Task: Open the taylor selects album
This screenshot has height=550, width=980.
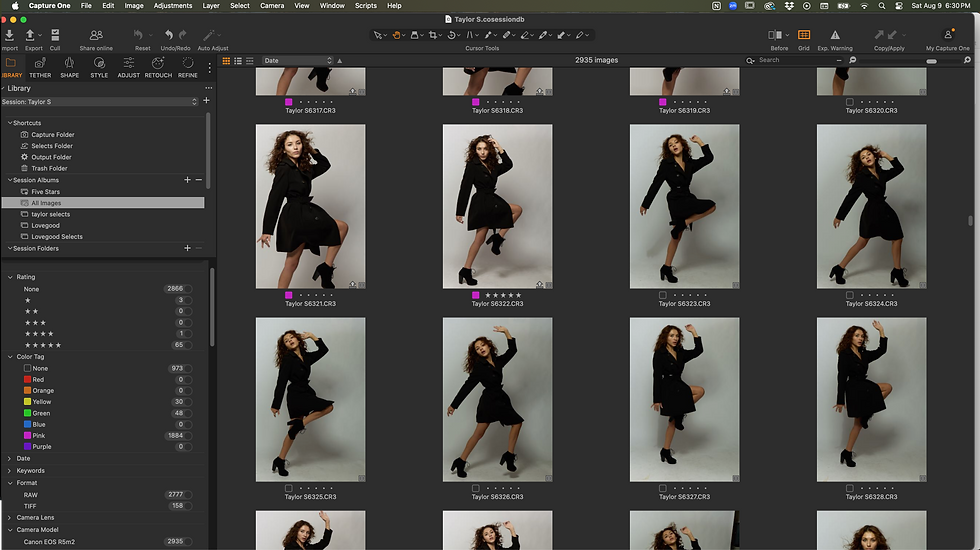Action: click(x=51, y=214)
